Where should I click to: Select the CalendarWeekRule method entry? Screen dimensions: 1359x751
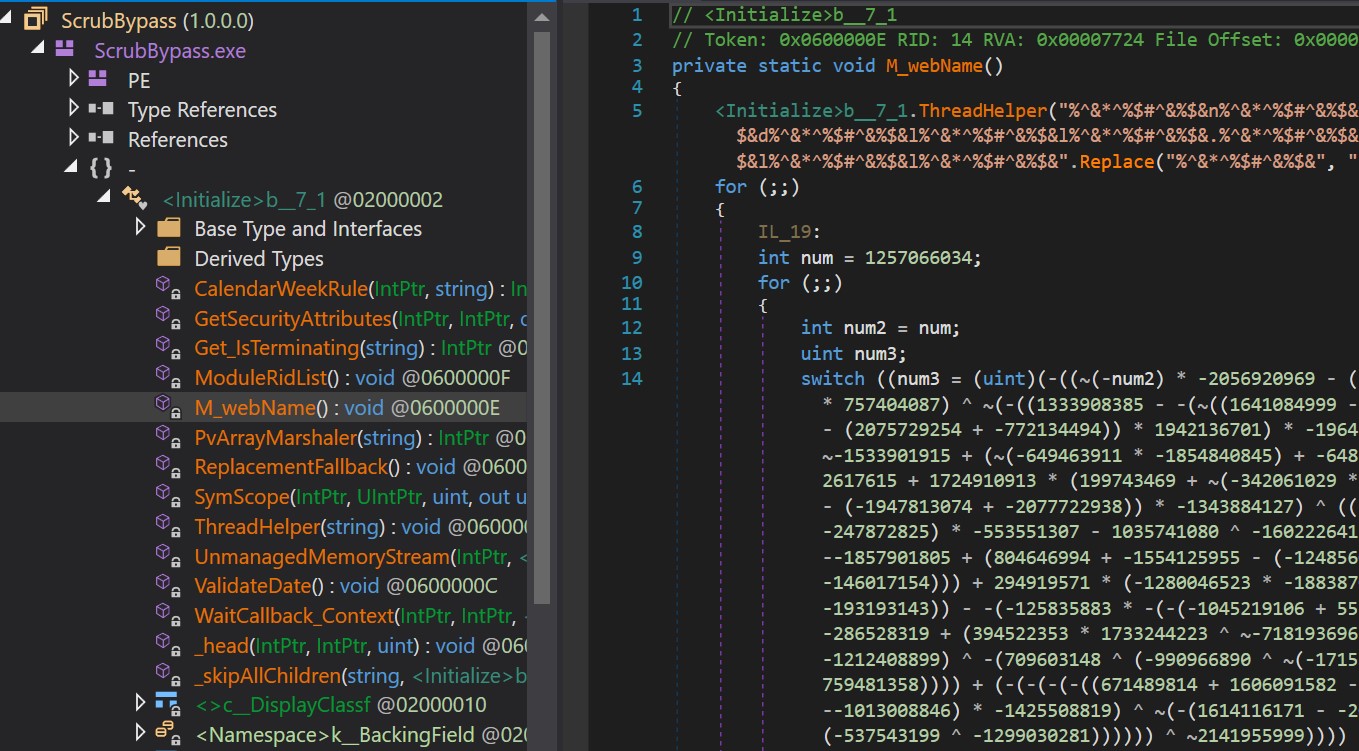pyautogui.click(x=360, y=289)
